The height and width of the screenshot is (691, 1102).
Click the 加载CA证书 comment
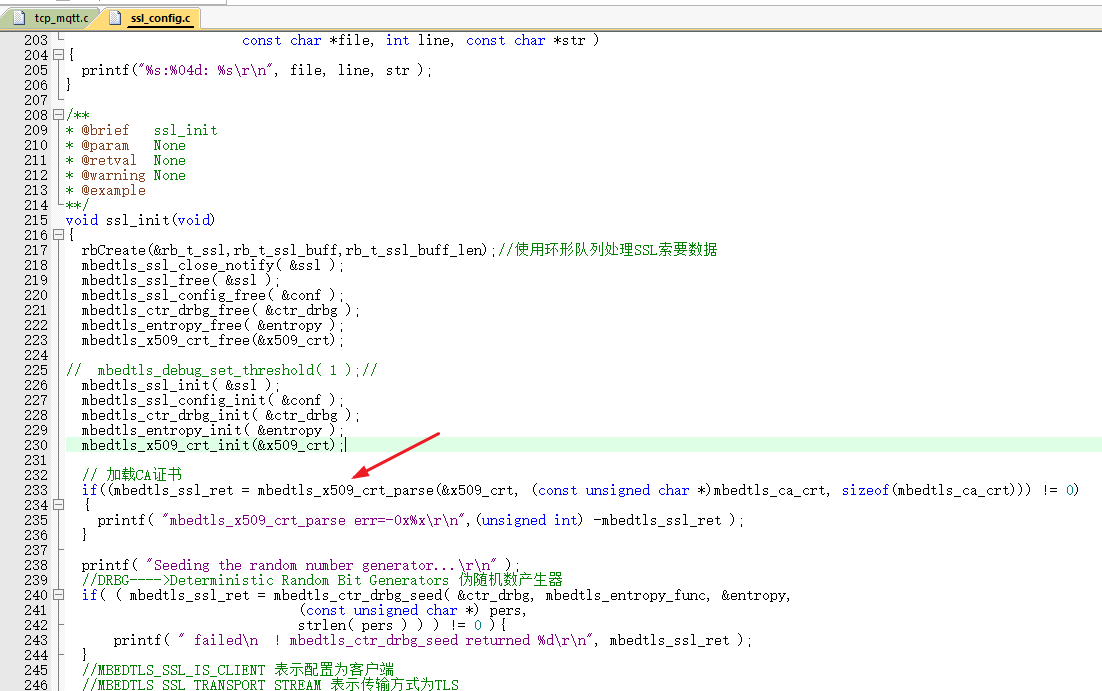pyautogui.click(x=132, y=475)
